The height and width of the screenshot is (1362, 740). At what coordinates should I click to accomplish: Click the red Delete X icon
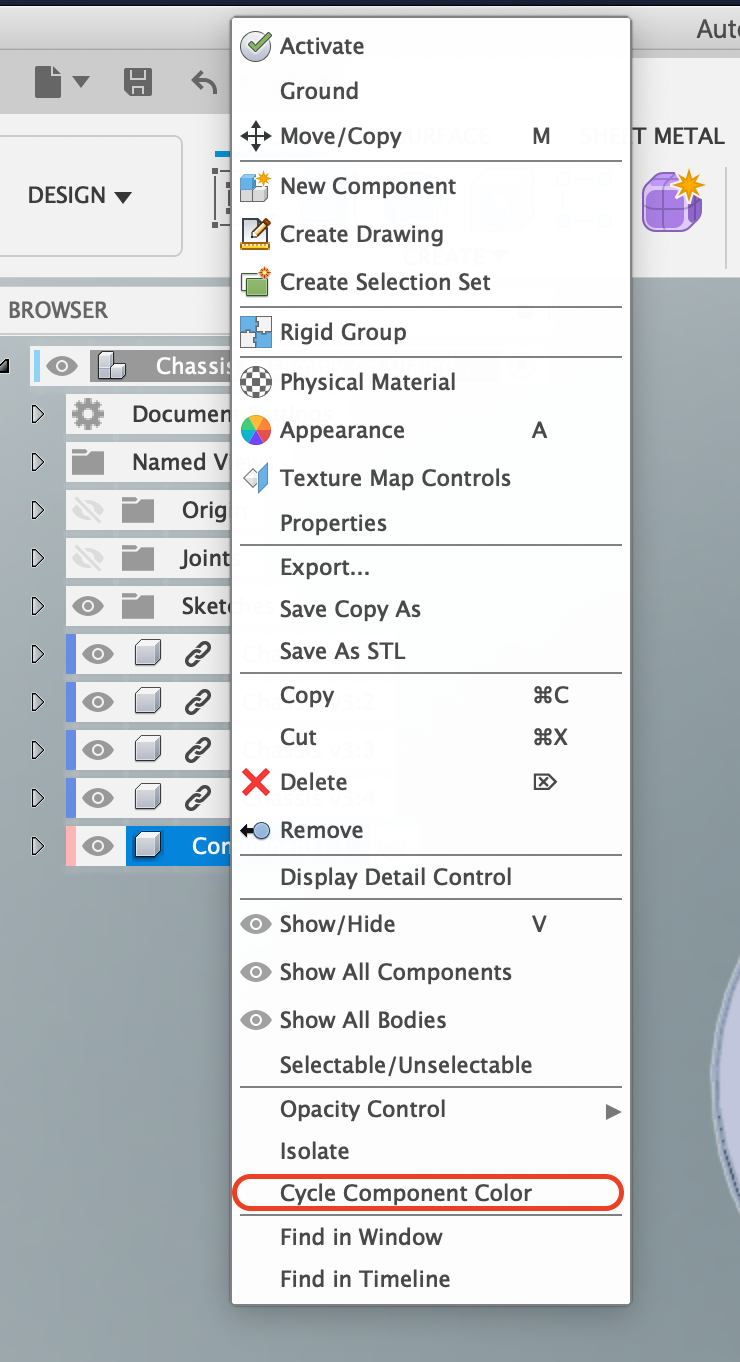tap(257, 782)
